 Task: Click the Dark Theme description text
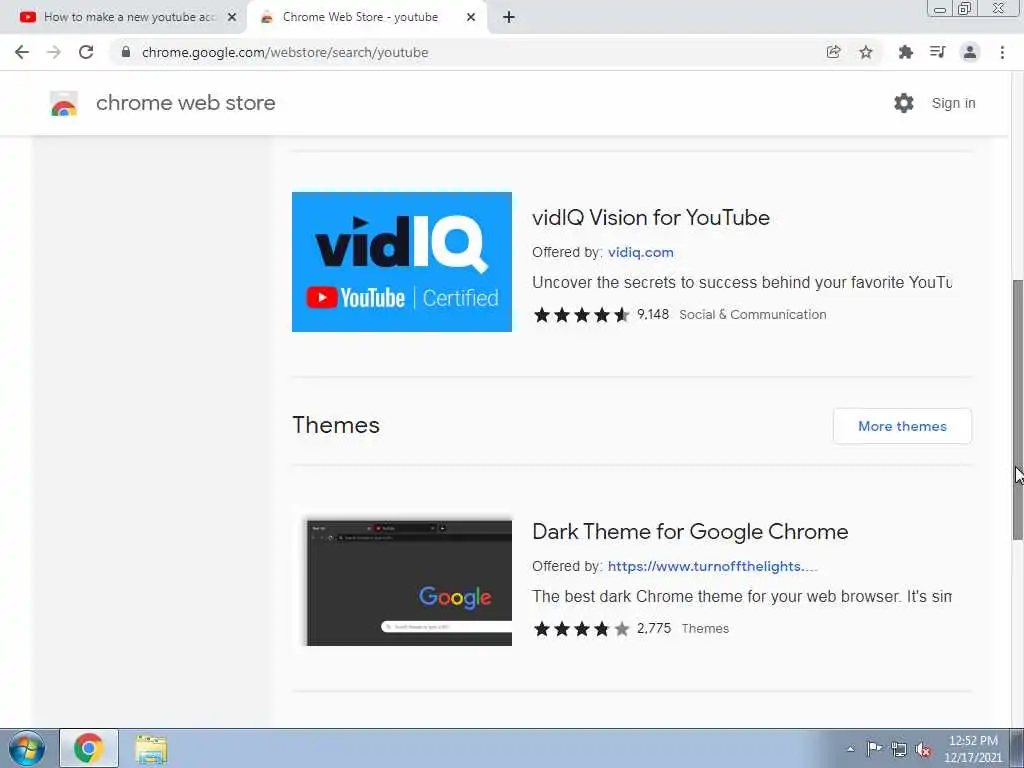pyautogui.click(x=742, y=597)
